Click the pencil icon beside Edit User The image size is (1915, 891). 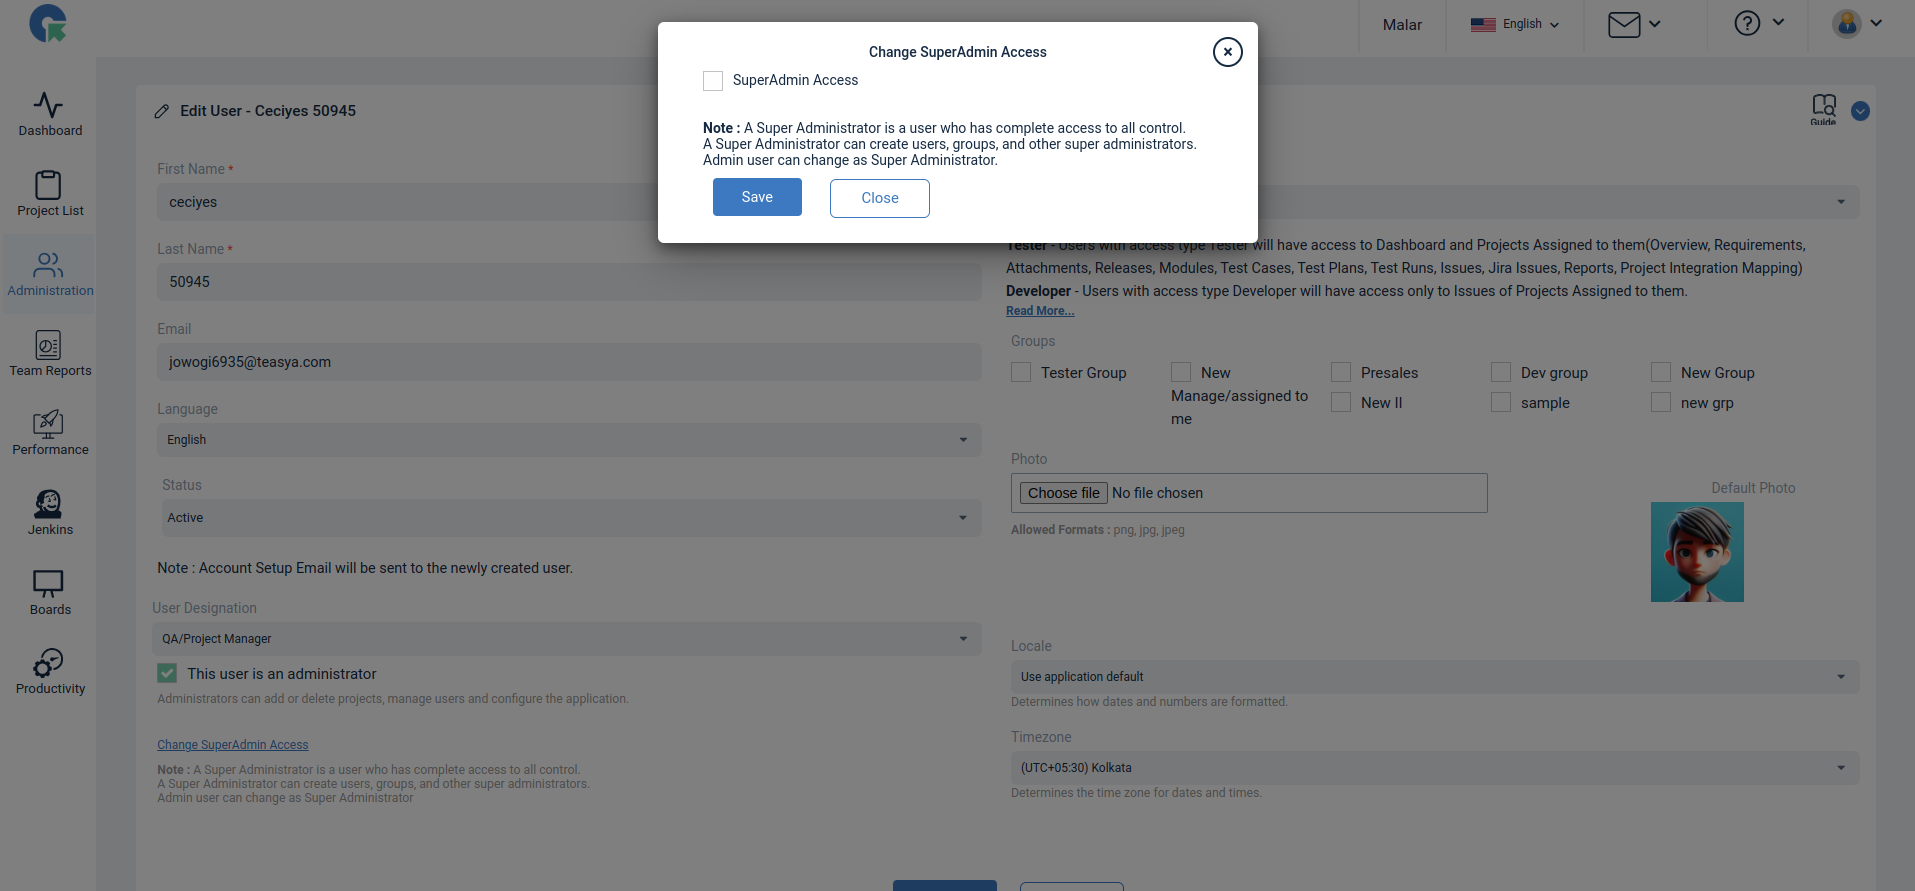tap(162, 111)
